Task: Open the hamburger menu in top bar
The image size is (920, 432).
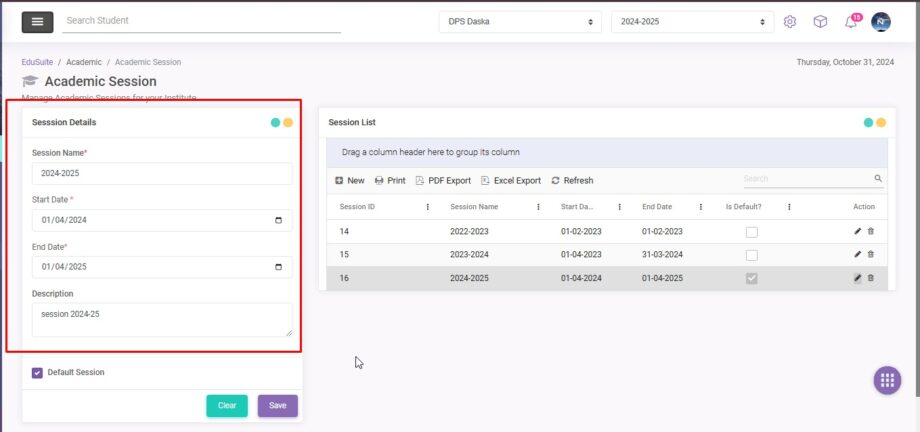Action: 37,21
